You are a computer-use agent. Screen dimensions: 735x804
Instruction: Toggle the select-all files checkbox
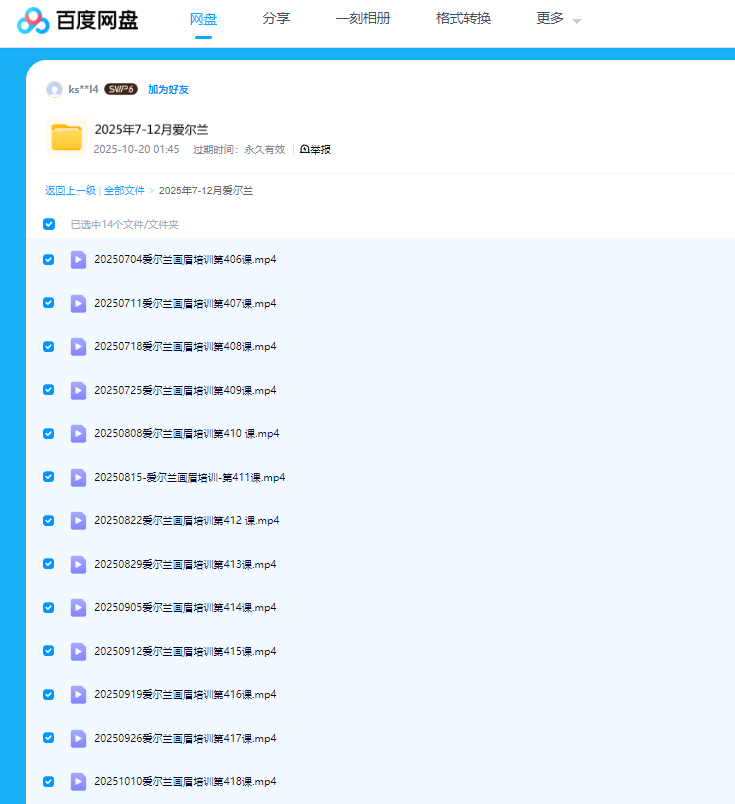pos(49,224)
